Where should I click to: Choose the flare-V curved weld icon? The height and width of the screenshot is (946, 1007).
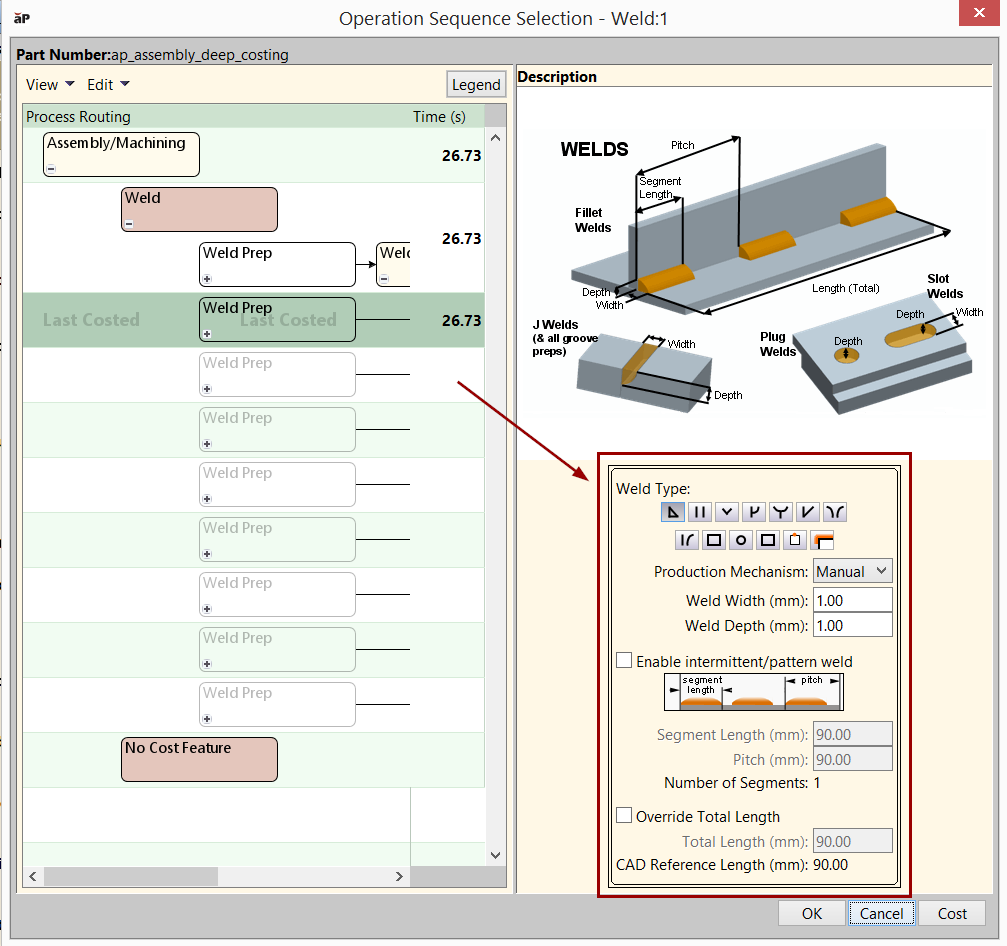[x=835, y=512]
